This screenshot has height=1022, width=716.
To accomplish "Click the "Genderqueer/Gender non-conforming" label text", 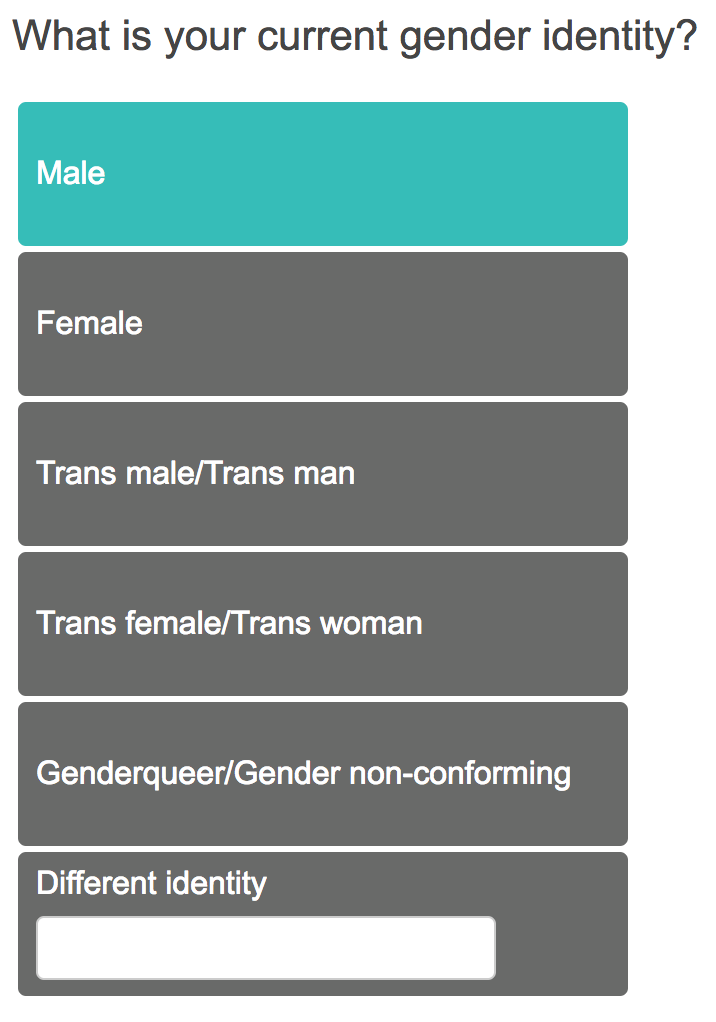I will click(x=303, y=773).
